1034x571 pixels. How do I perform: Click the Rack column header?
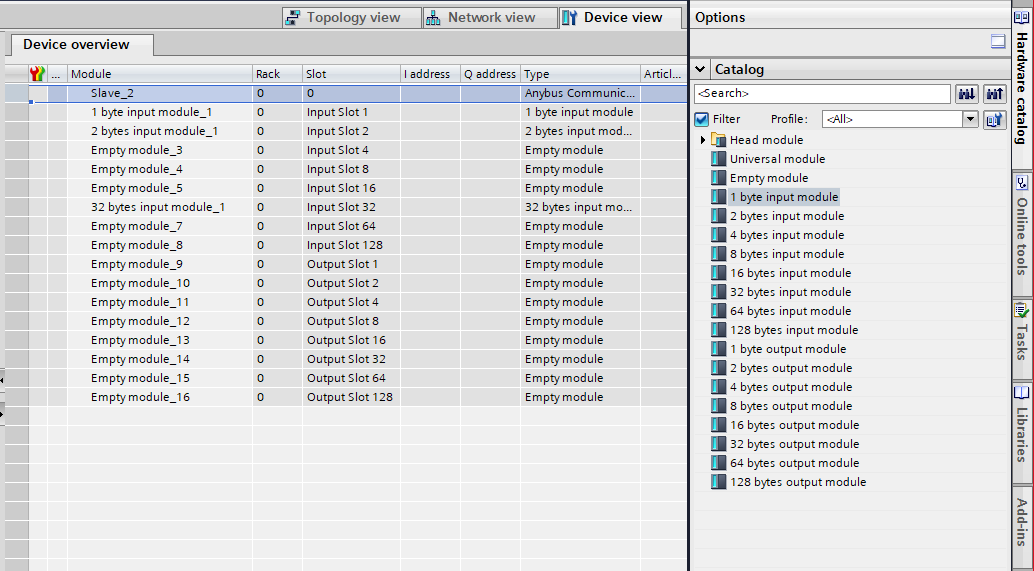click(x=278, y=74)
